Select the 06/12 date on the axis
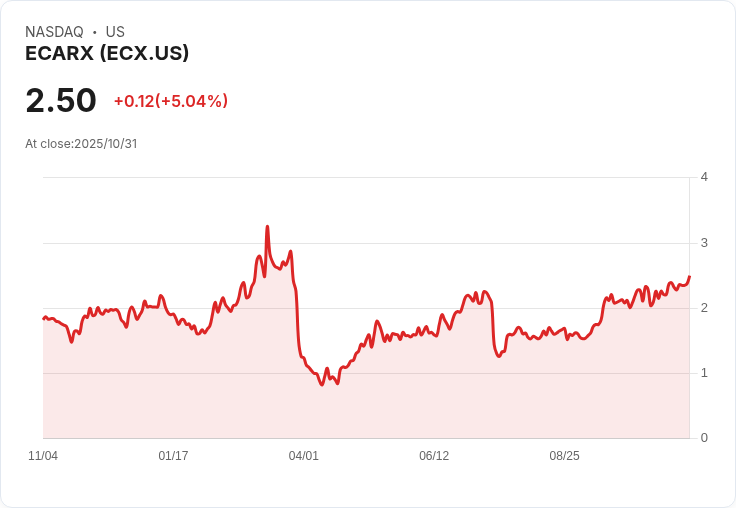The image size is (736, 508). [x=434, y=456]
